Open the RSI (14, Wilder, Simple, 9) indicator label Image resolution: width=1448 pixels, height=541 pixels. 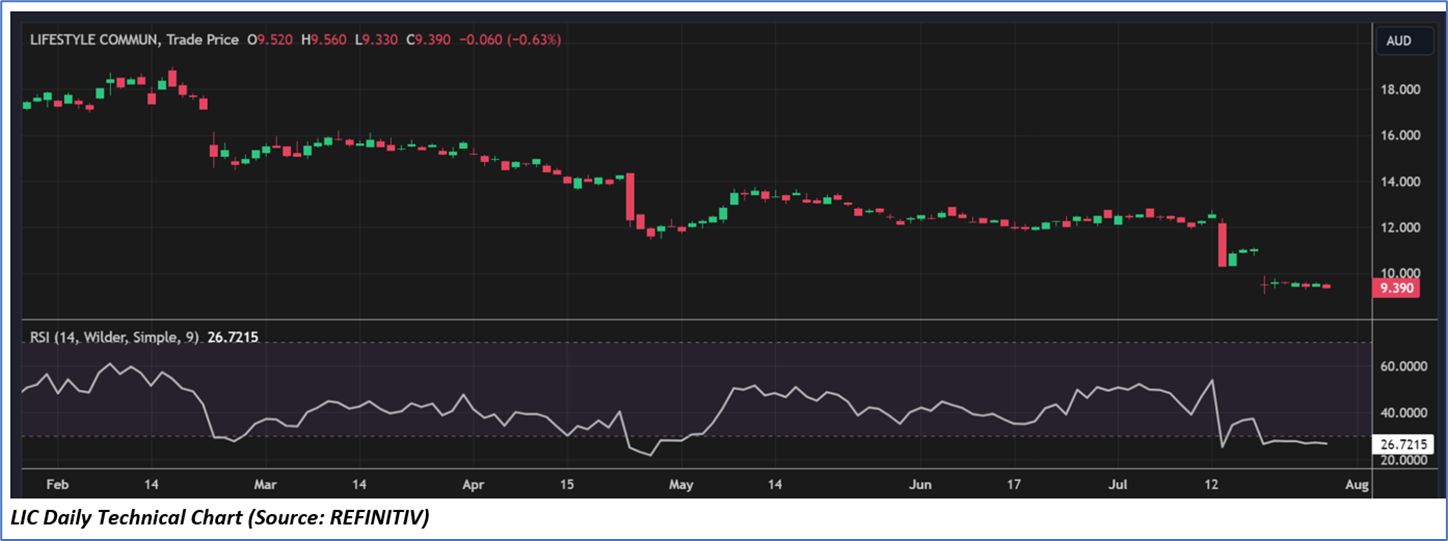click(114, 338)
